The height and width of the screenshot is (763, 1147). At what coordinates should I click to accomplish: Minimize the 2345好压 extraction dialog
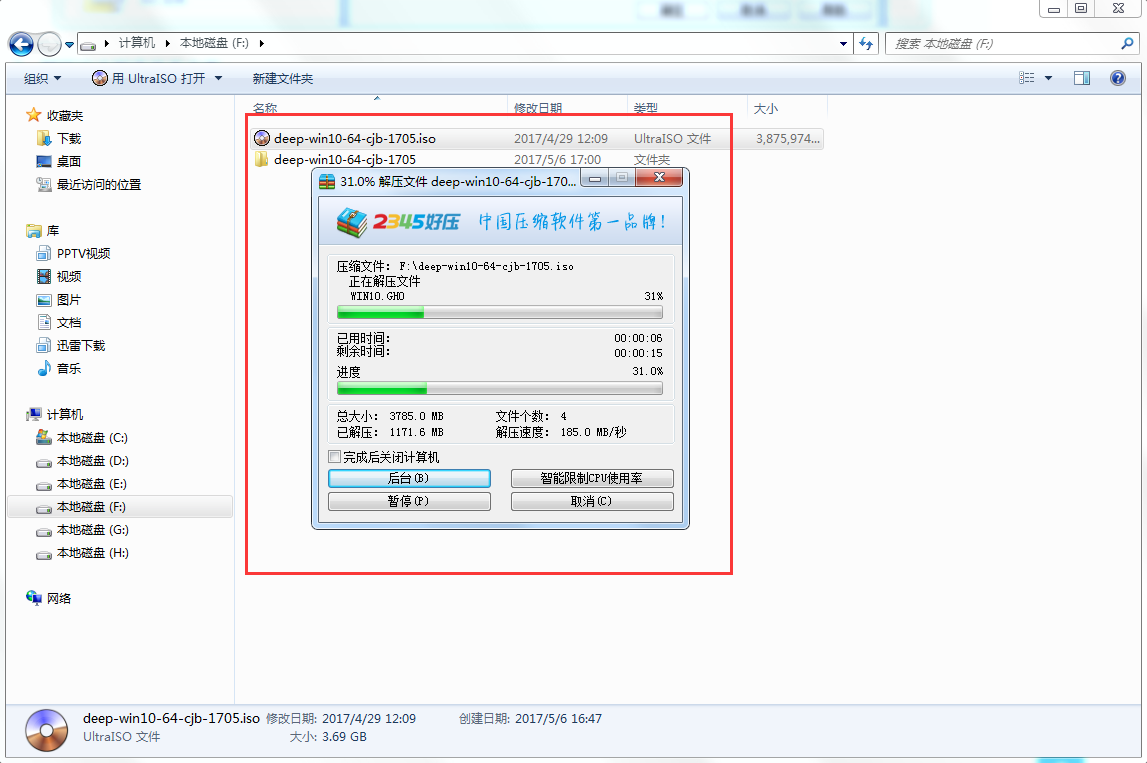[595, 178]
